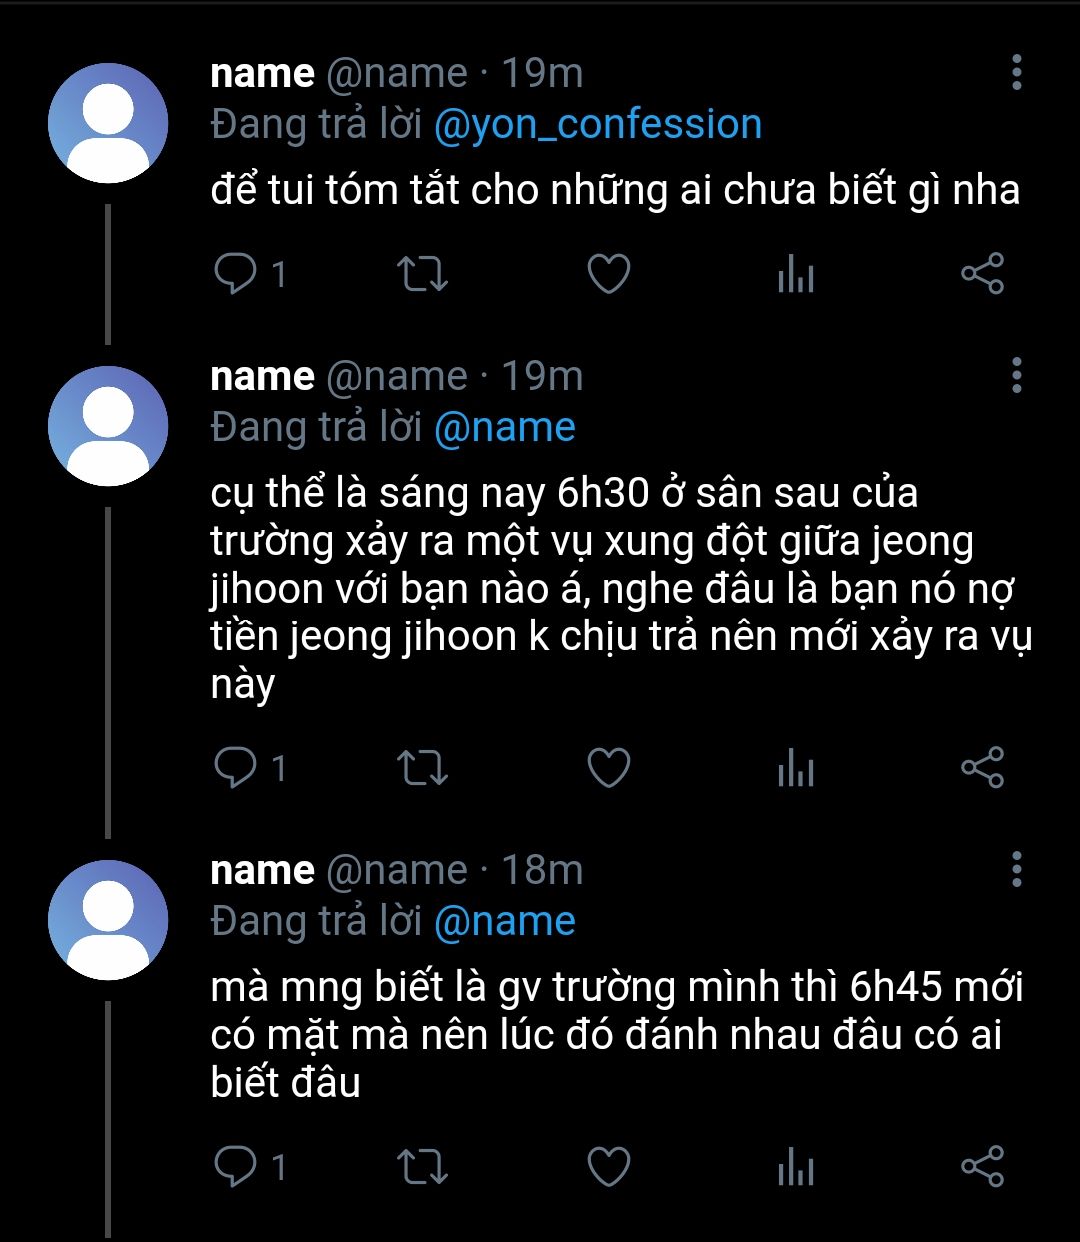The height and width of the screenshot is (1242, 1080).
Task: Like the jeong jihoon conflict tweet
Action: 608,767
